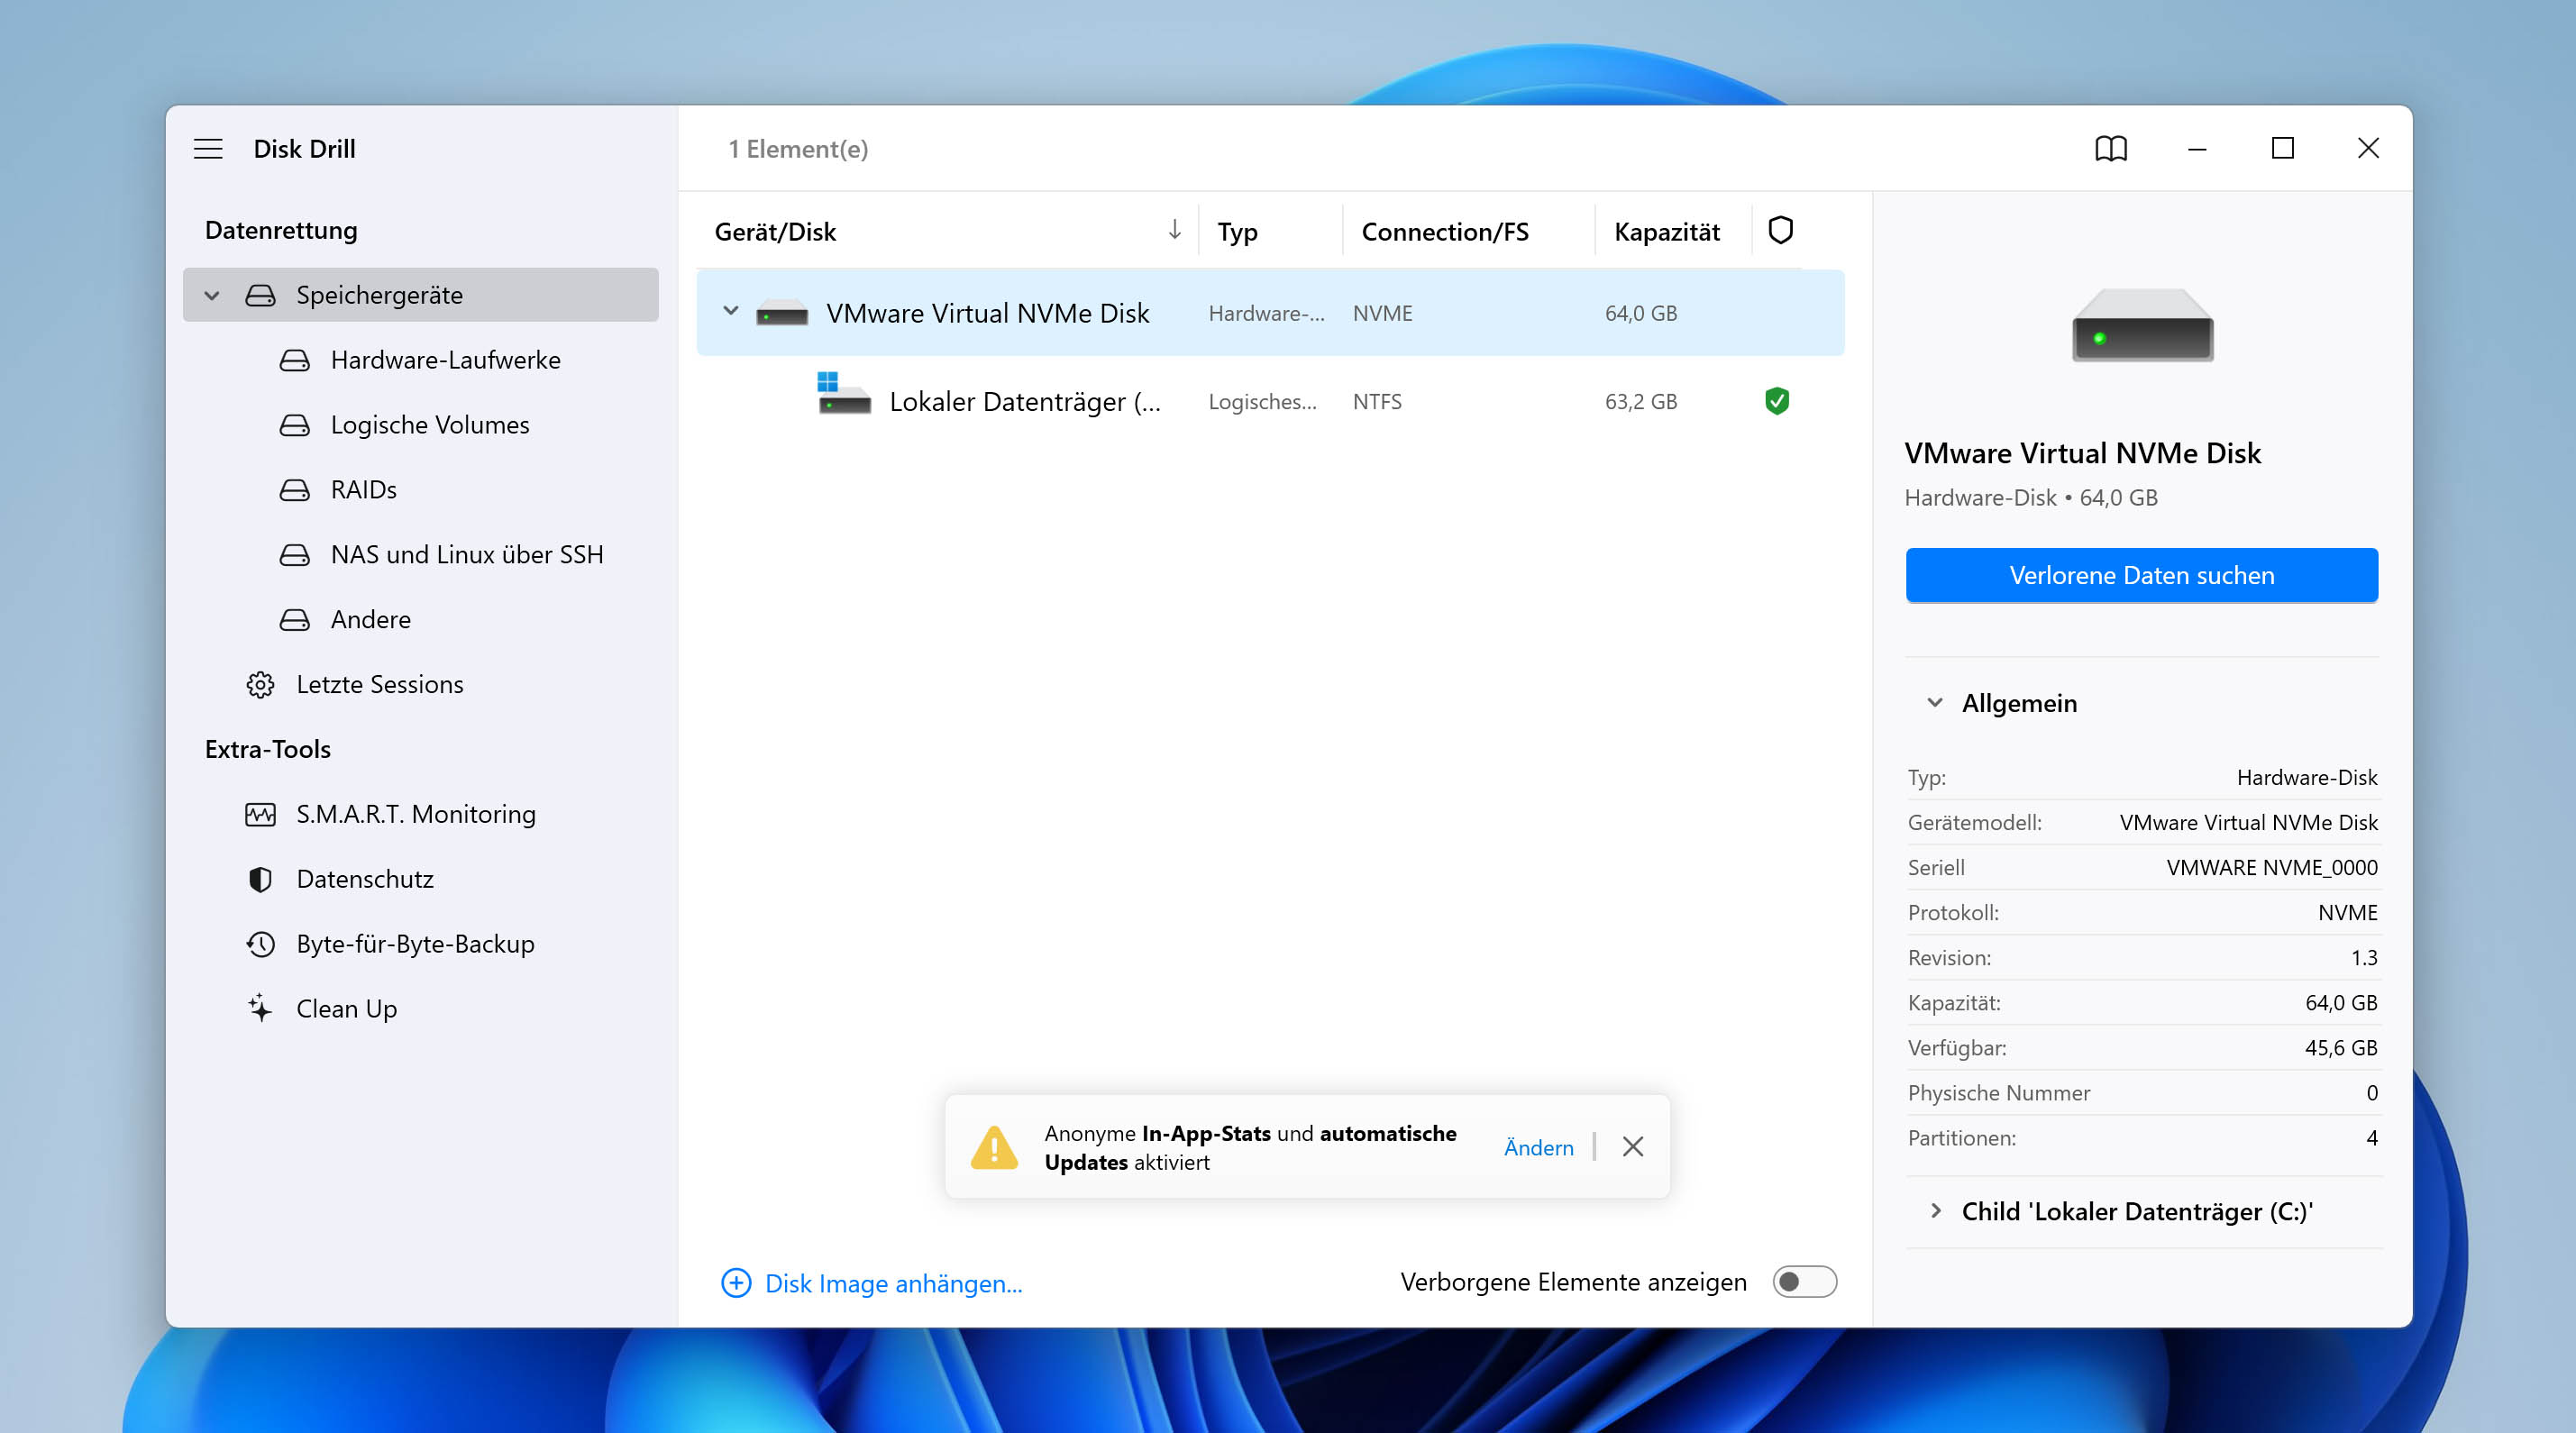Click the sort arrow in Gerät/Disk column
The height and width of the screenshot is (1433, 2576).
[x=1174, y=230]
